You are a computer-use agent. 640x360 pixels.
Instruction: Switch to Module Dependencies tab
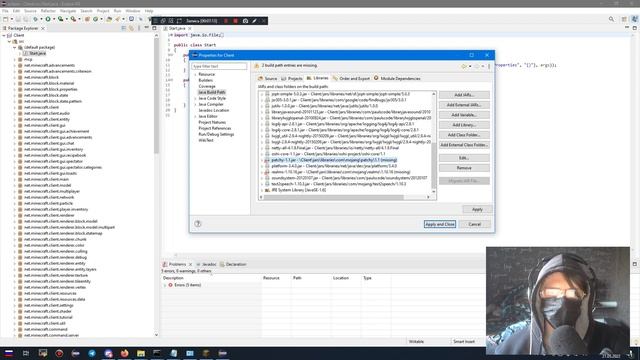(x=397, y=78)
